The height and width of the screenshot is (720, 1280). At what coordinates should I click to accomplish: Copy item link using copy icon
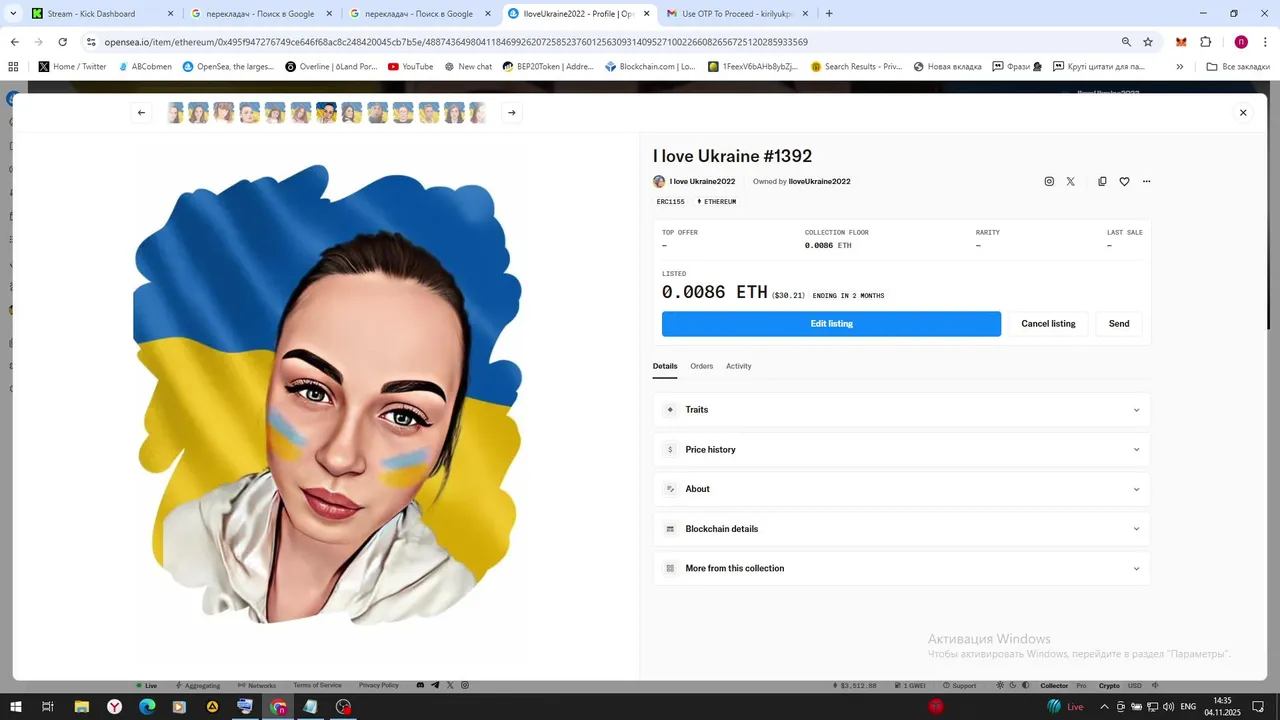point(1102,182)
